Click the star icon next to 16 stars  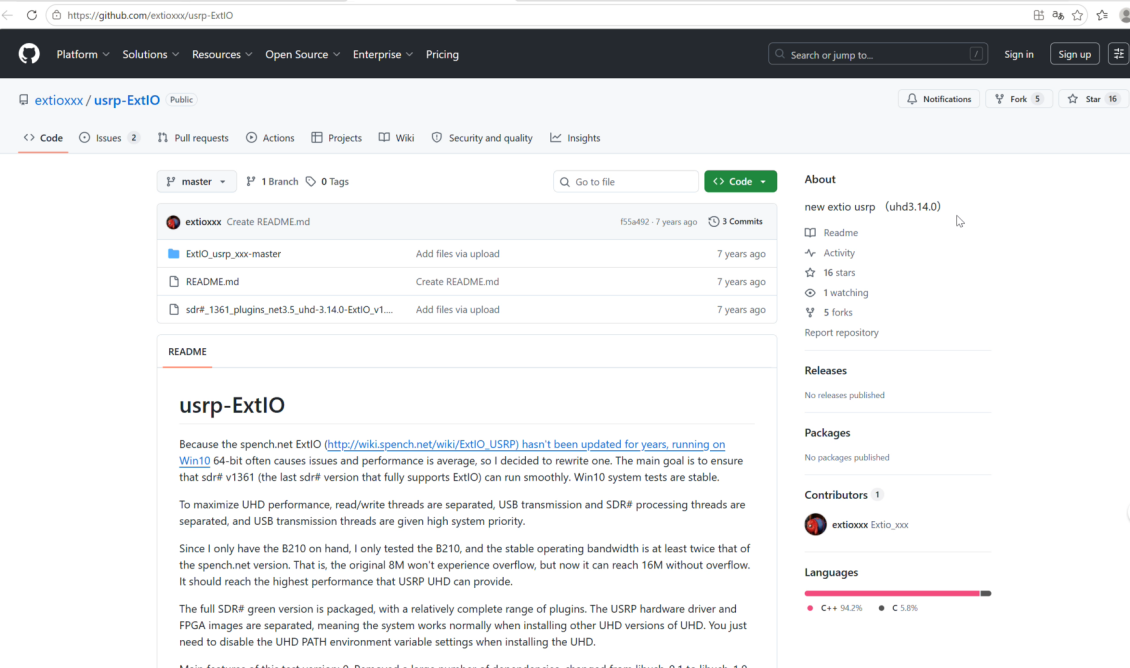click(810, 272)
